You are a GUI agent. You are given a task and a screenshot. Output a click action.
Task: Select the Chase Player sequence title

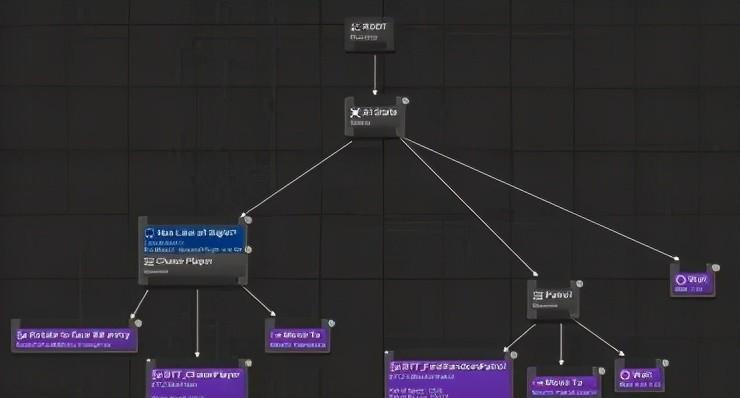[x=184, y=261]
